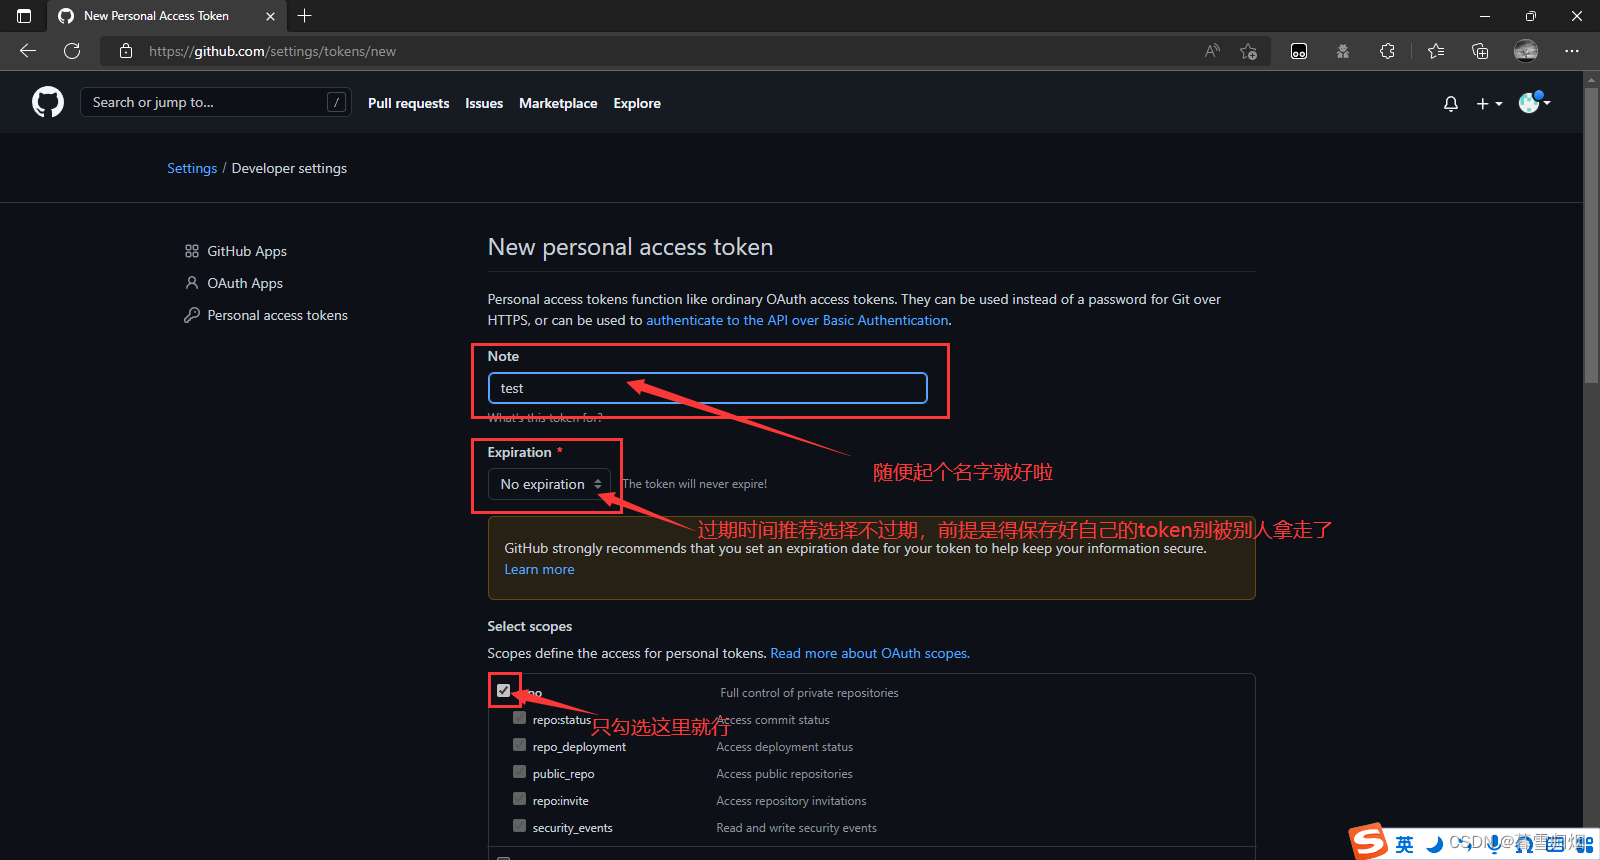
Task: Open the Collections icon in the toolbar
Action: click(1480, 51)
